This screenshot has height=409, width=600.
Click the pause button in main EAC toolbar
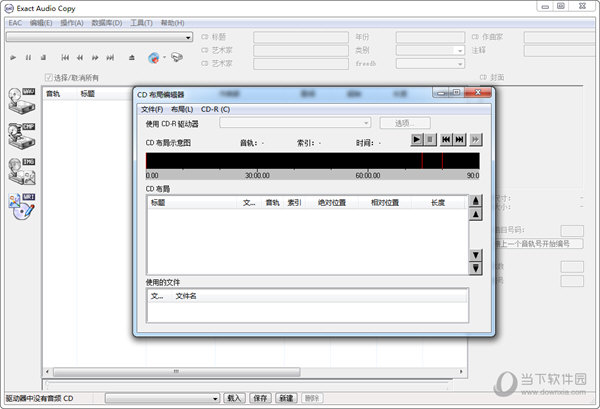click(28, 58)
